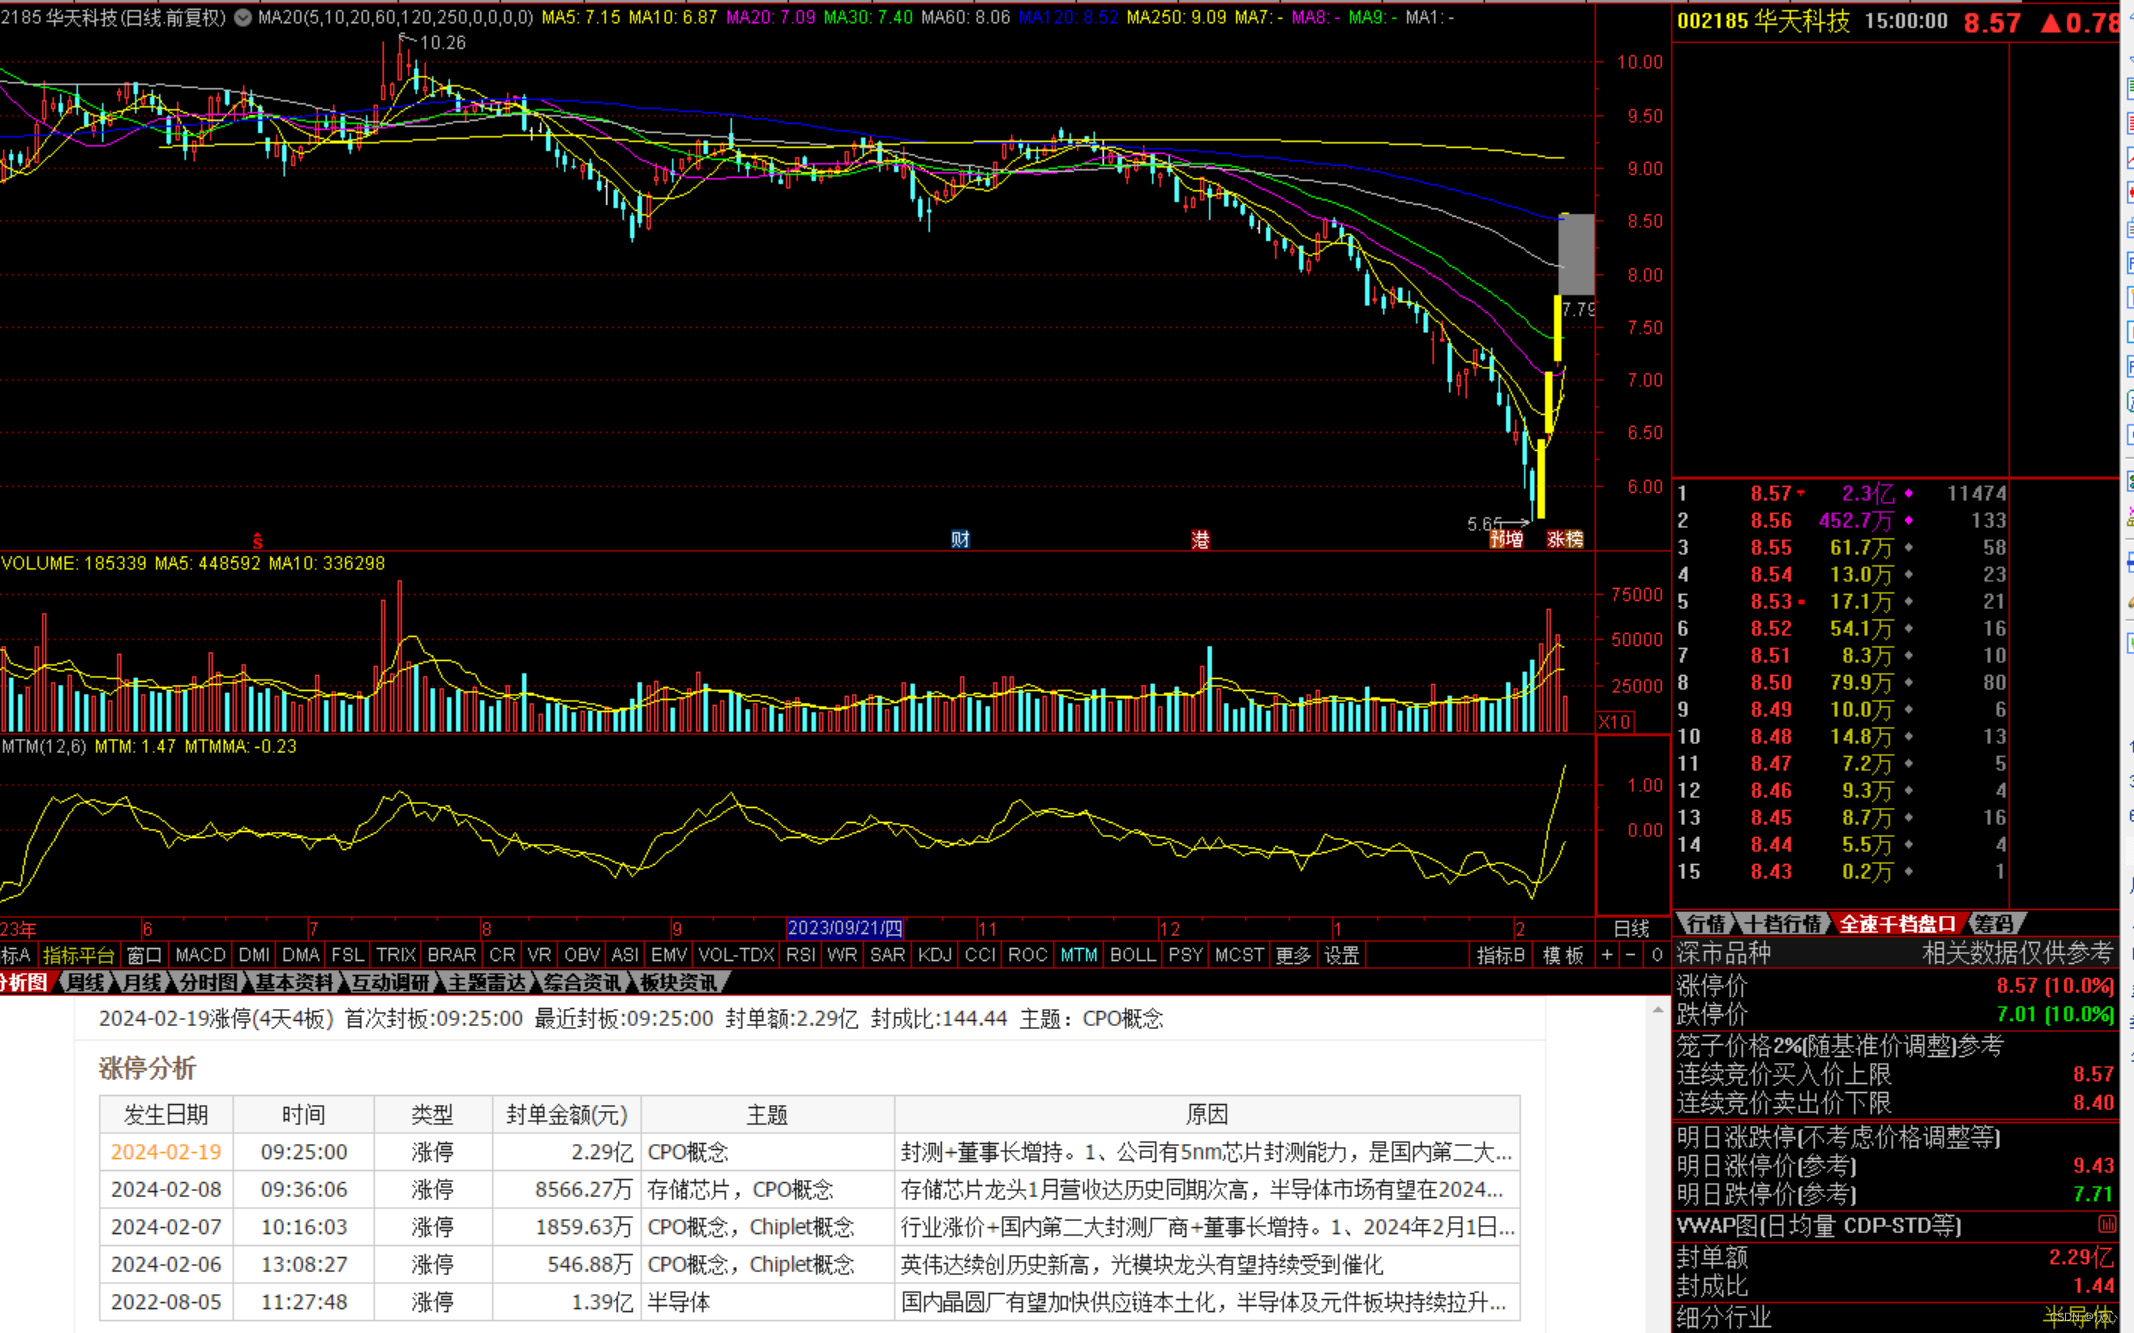Click the plus zoom-in button in the indicator bar
This screenshot has height=1333, width=2134.
pyautogui.click(x=1607, y=955)
